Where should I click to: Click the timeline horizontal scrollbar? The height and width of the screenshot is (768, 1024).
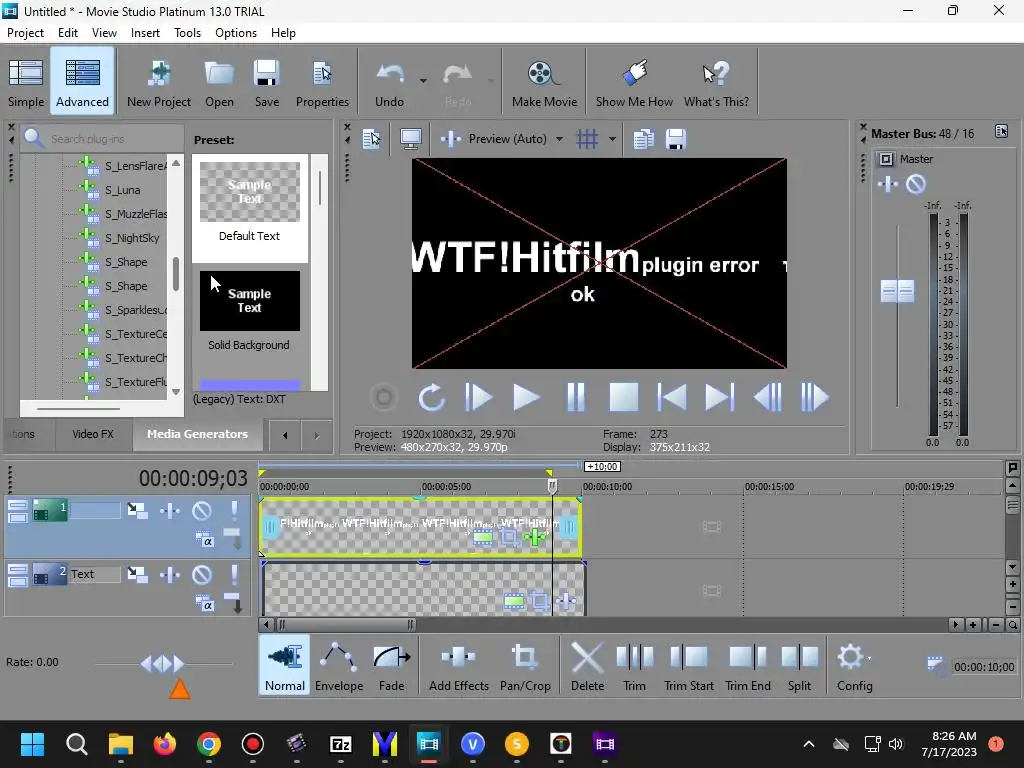point(346,624)
